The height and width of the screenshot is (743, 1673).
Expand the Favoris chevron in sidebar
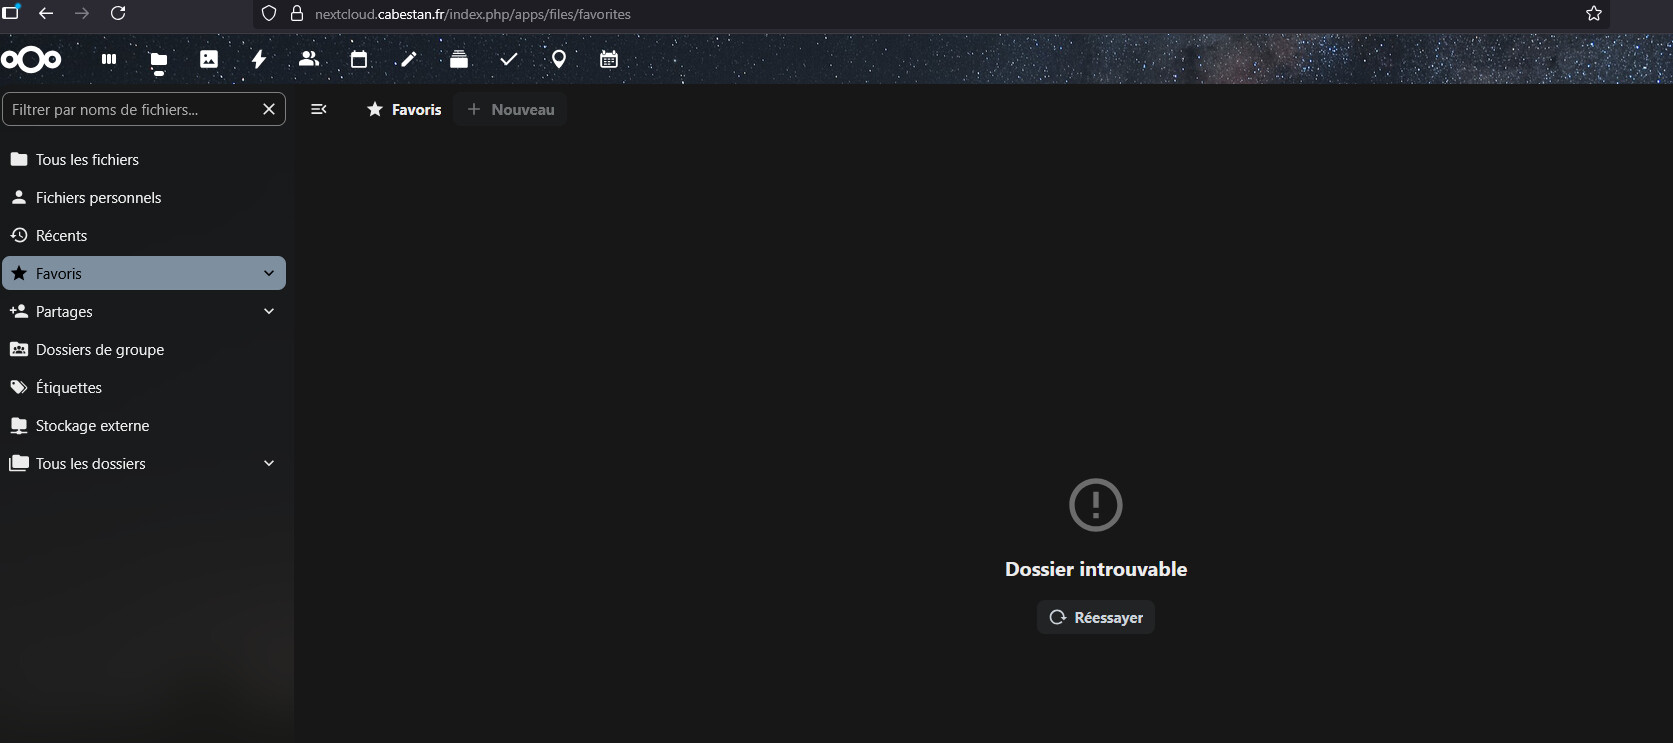(269, 273)
